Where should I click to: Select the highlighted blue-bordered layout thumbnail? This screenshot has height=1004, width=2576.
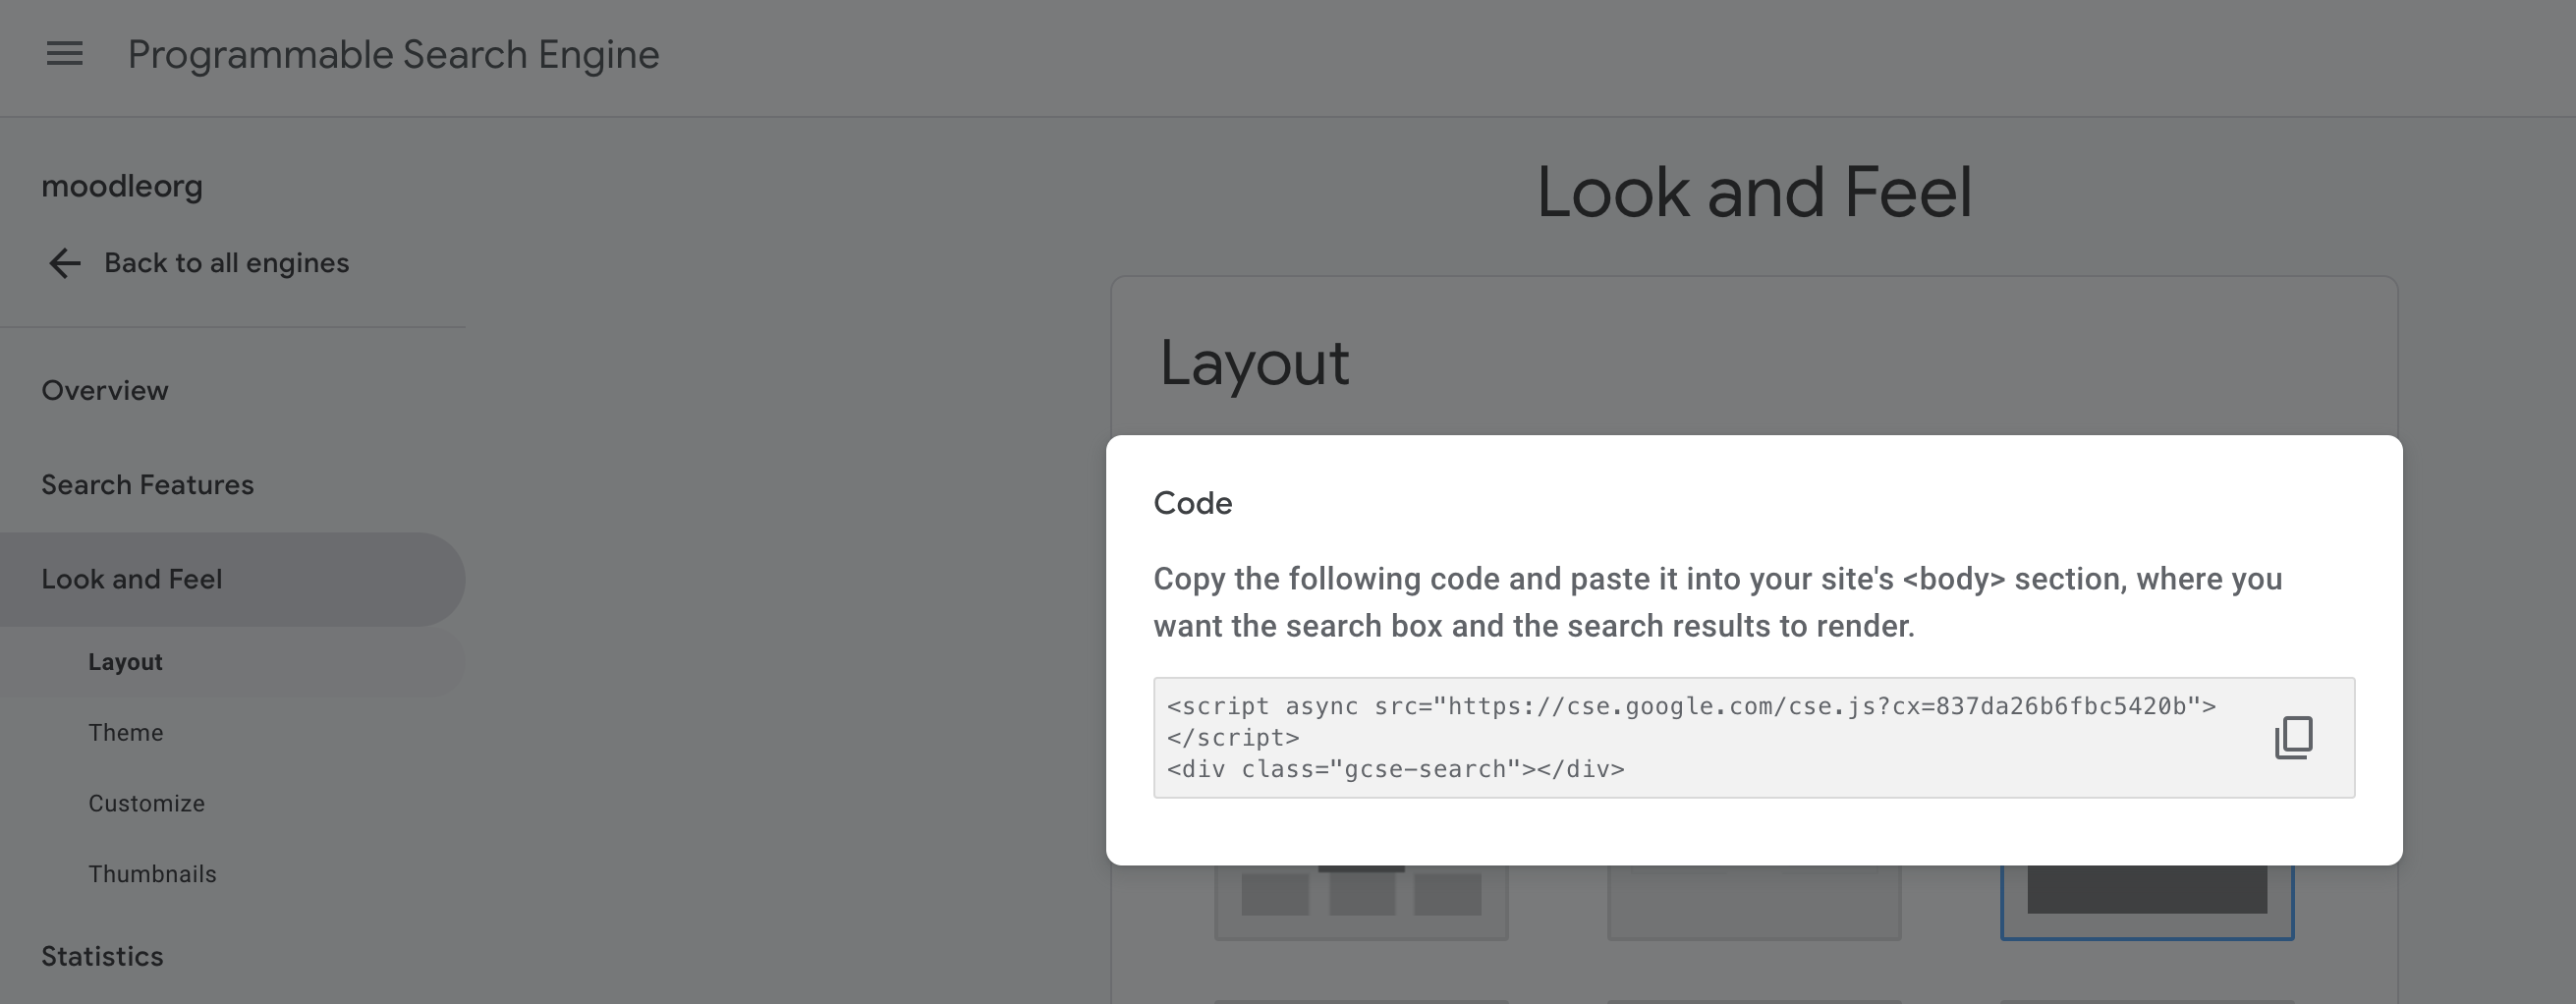point(2147,901)
